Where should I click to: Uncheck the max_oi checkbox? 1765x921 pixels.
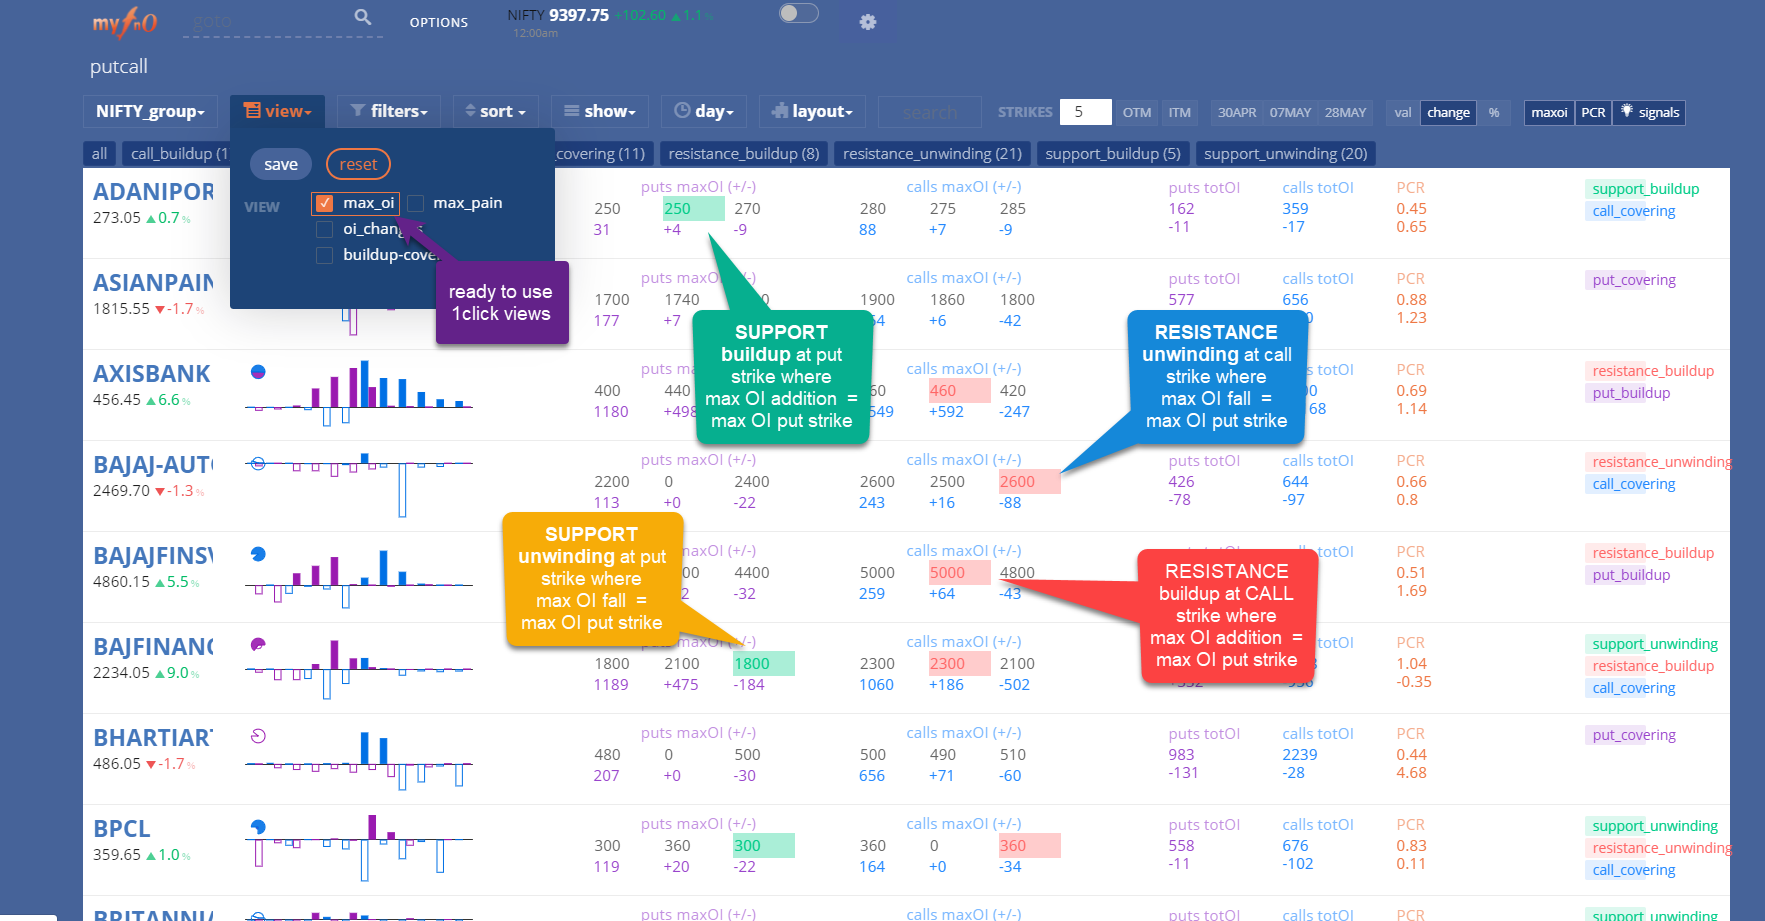click(324, 203)
